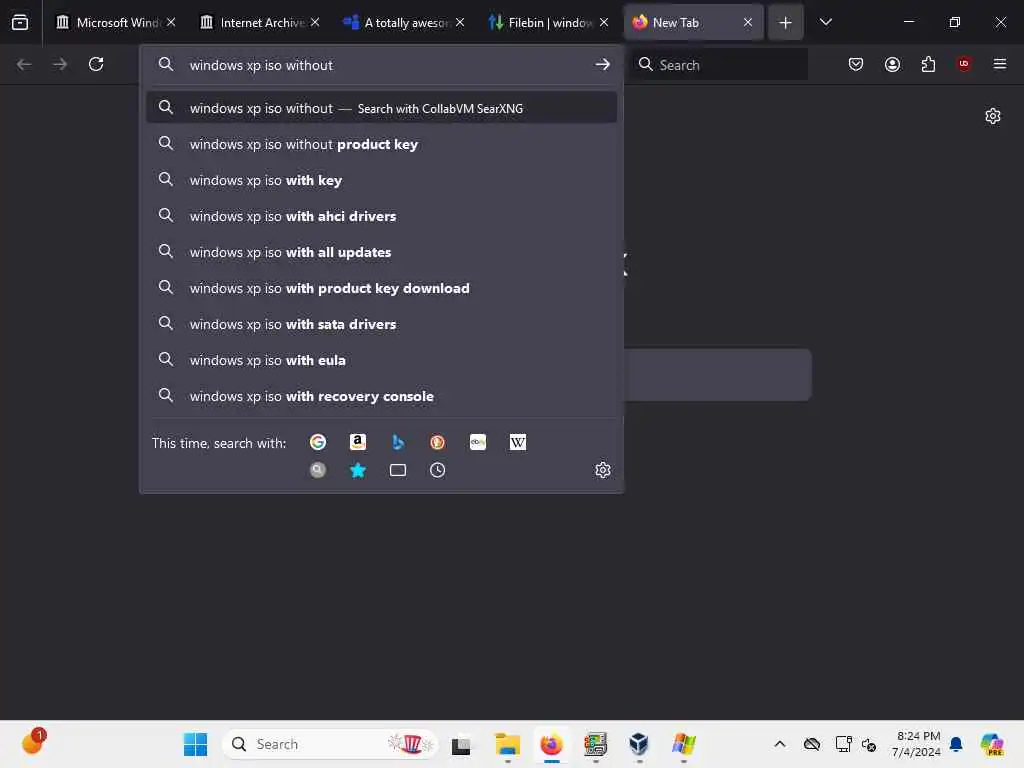This screenshot has width=1024, height=768.
Task: Switch to the Internet Archive tab
Action: [x=259, y=22]
